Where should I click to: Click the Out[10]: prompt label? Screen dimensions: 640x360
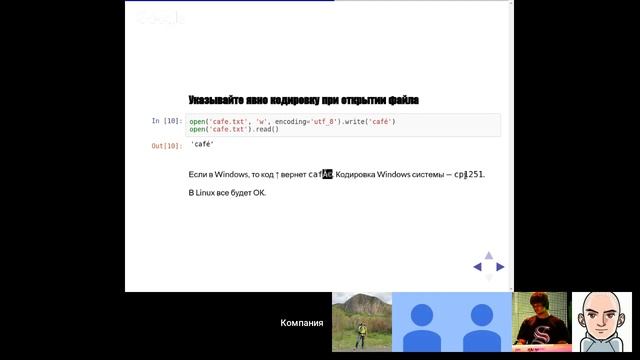pos(167,146)
